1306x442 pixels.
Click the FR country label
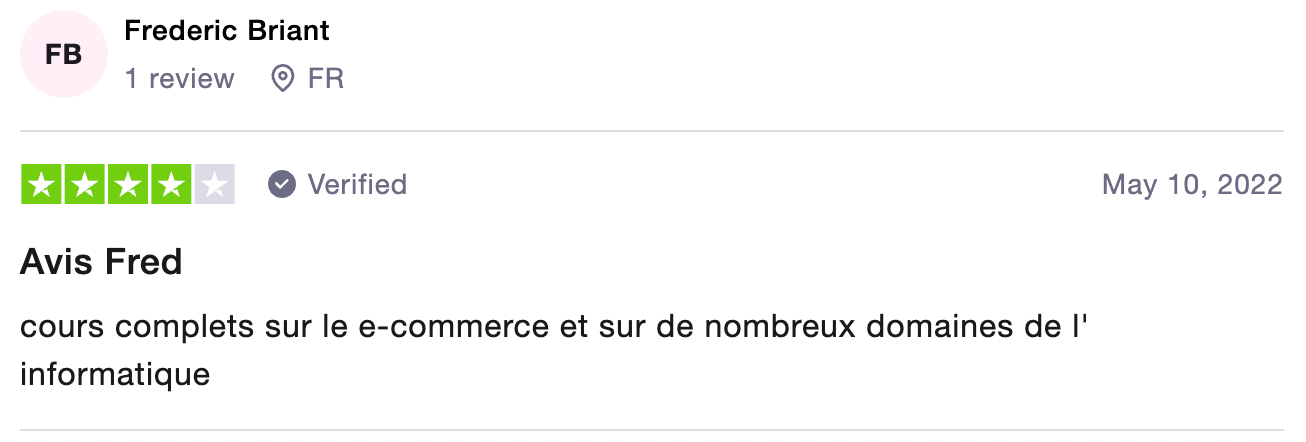pos(326,79)
